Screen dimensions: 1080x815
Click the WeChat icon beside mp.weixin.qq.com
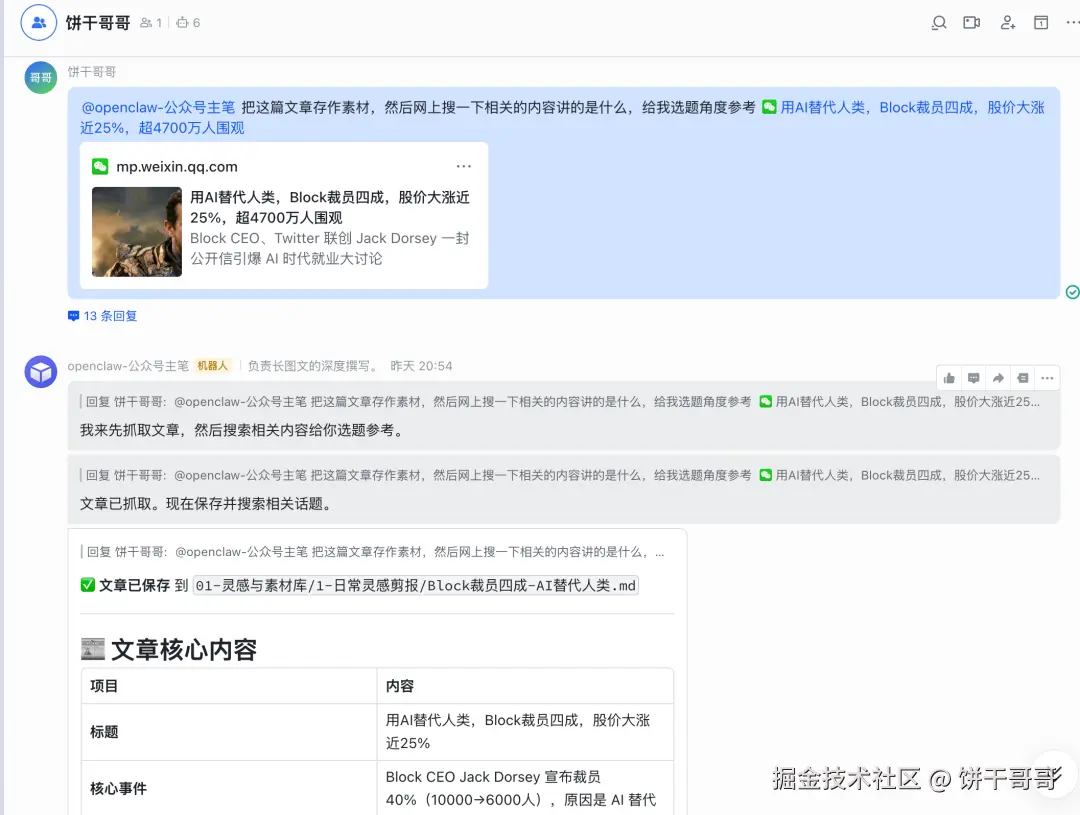point(100,166)
